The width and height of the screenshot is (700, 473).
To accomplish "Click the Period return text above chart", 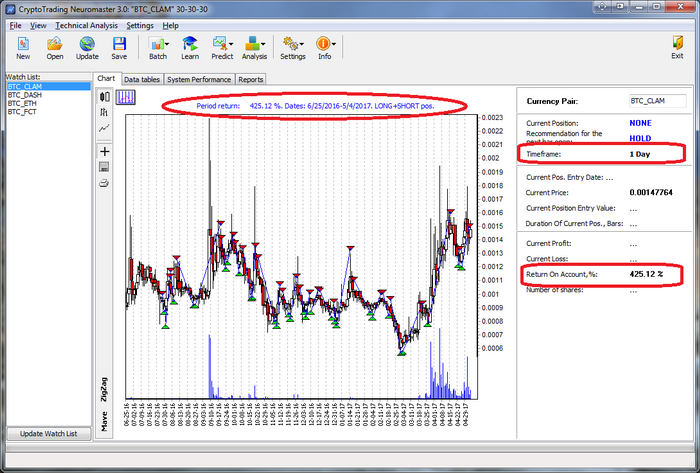I will (x=315, y=106).
